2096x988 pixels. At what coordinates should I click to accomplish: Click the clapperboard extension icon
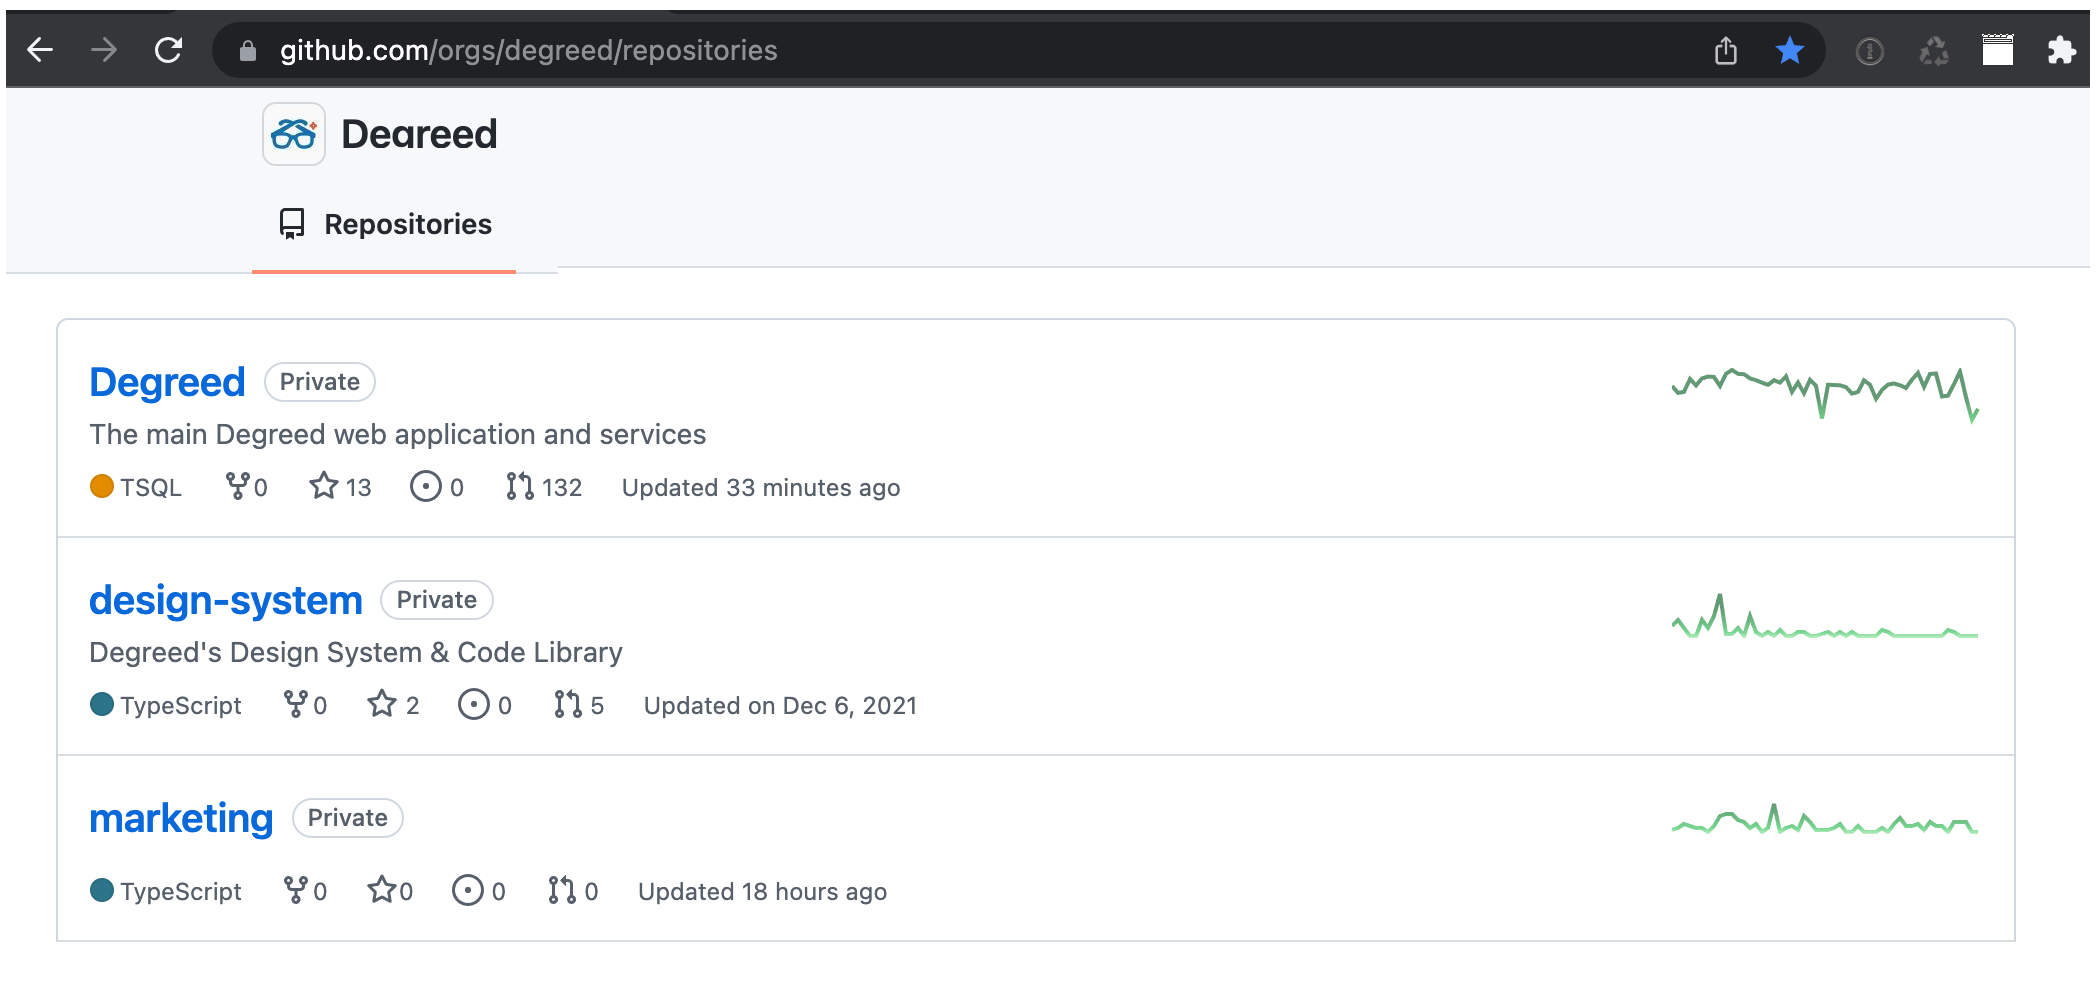(1998, 50)
